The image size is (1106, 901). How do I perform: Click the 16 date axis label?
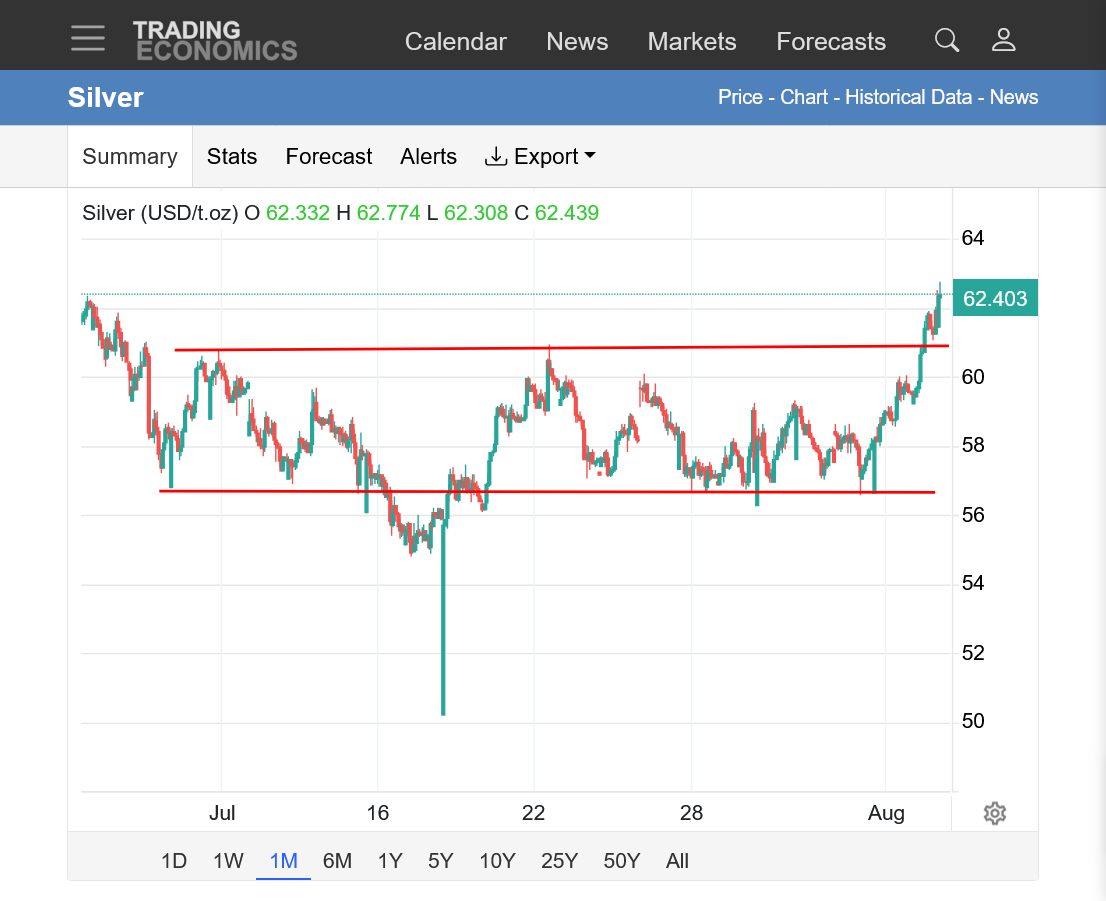click(x=377, y=813)
